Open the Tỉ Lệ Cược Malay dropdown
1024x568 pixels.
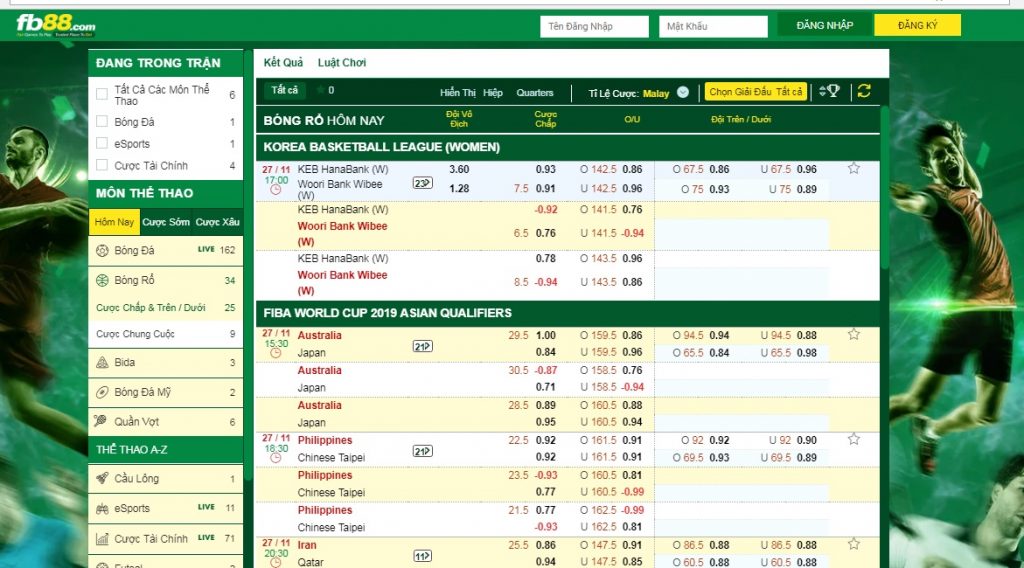pos(683,92)
